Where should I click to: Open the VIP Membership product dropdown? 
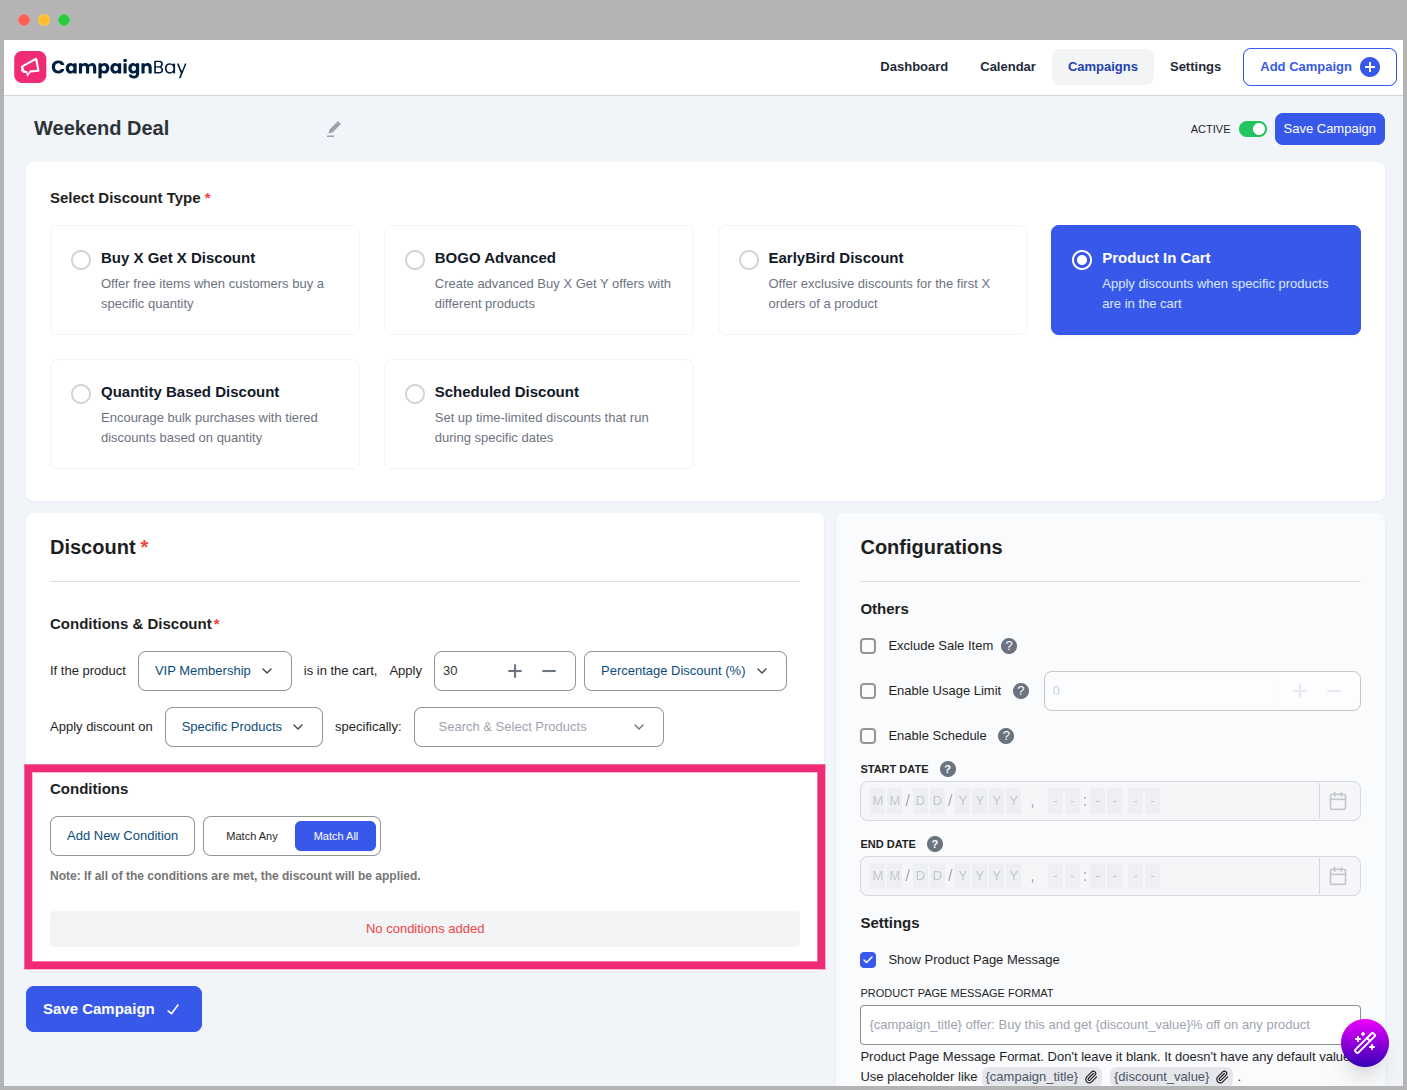214,671
